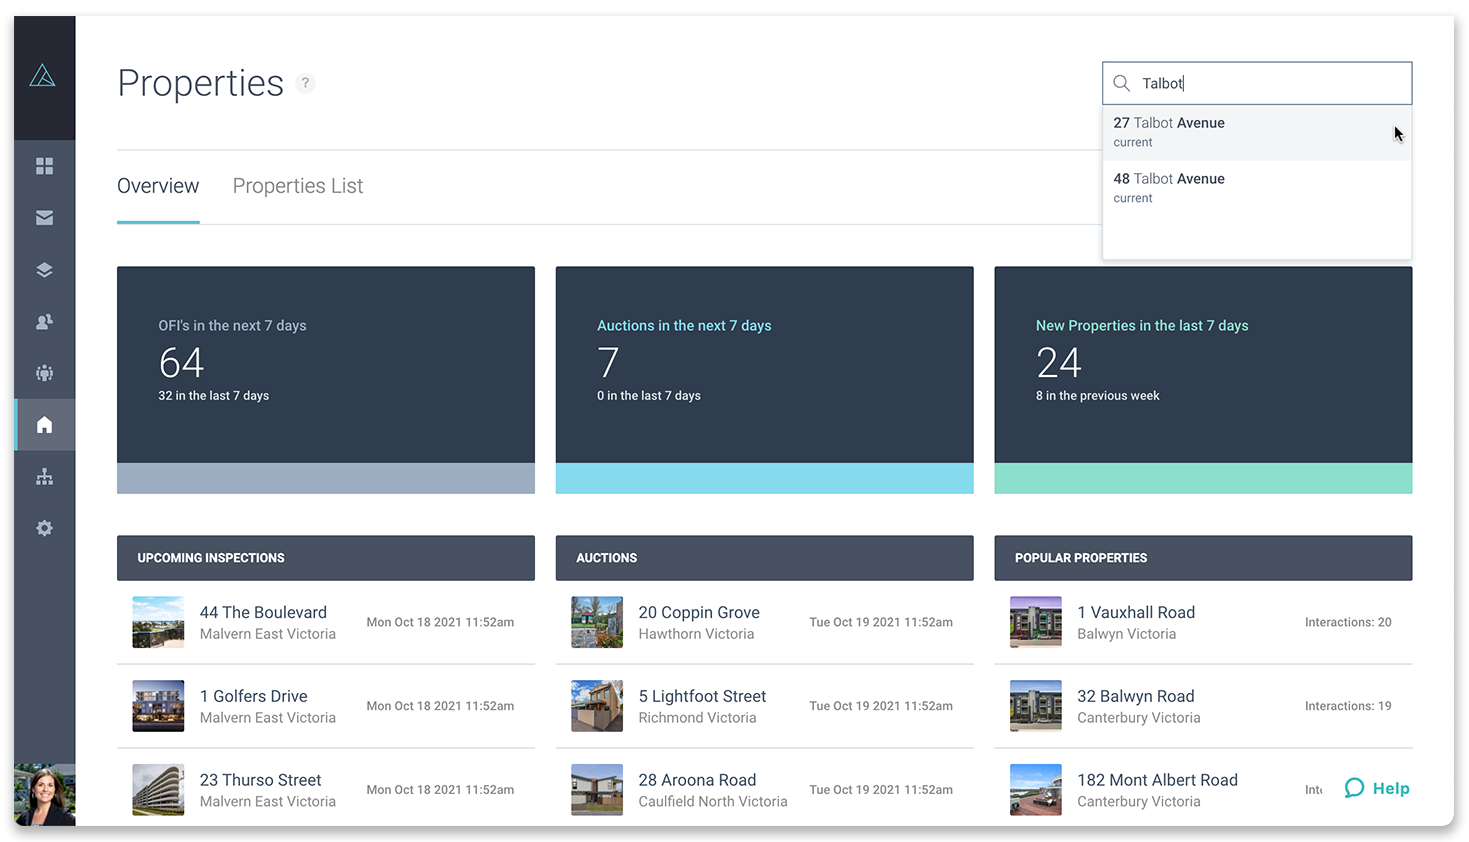1469x842 pixels.
Task: Click 44 The Boulevard inspection time
Action: coord(440,622)
